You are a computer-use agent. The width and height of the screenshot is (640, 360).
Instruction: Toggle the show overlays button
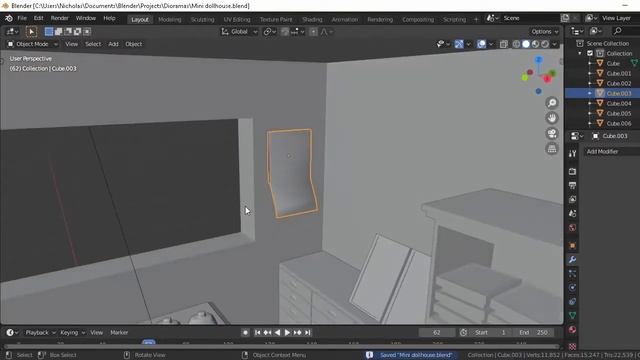(482, 44)
